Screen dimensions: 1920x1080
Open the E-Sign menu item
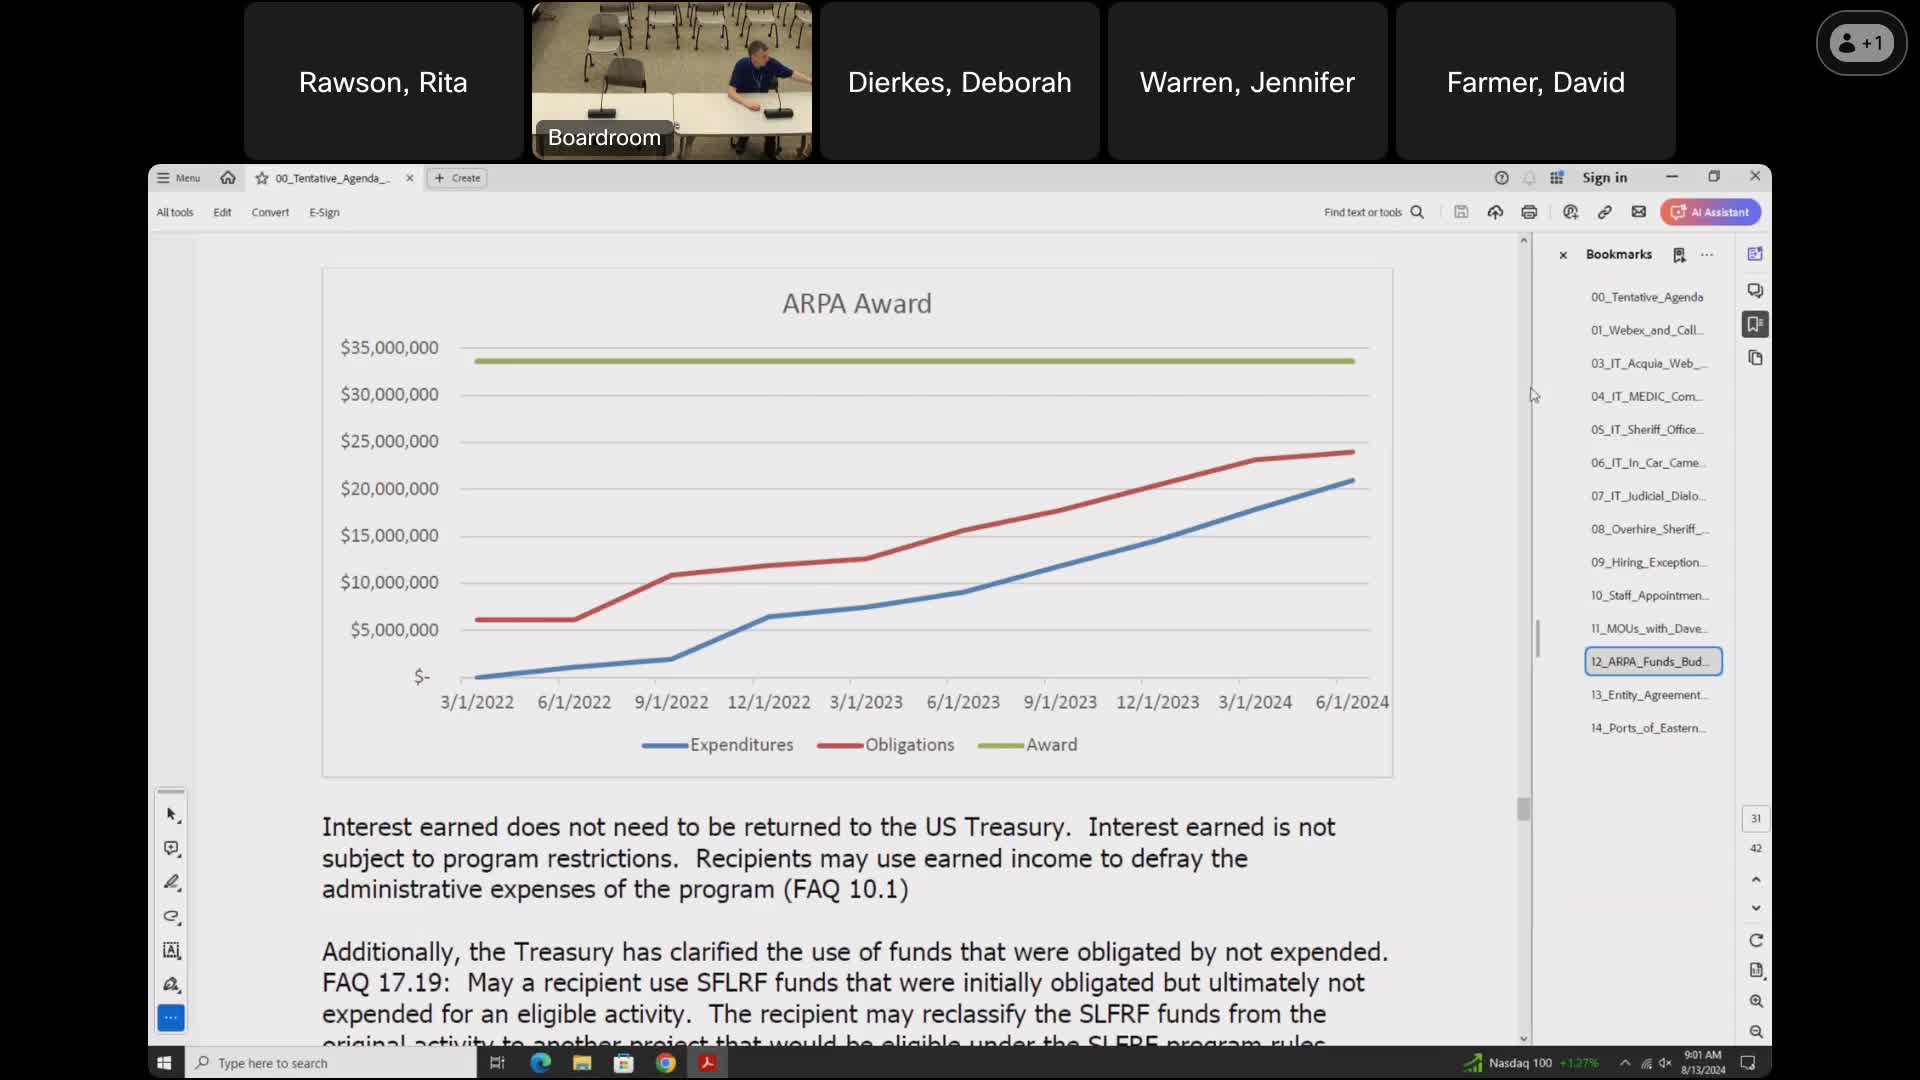click(324, 212)
